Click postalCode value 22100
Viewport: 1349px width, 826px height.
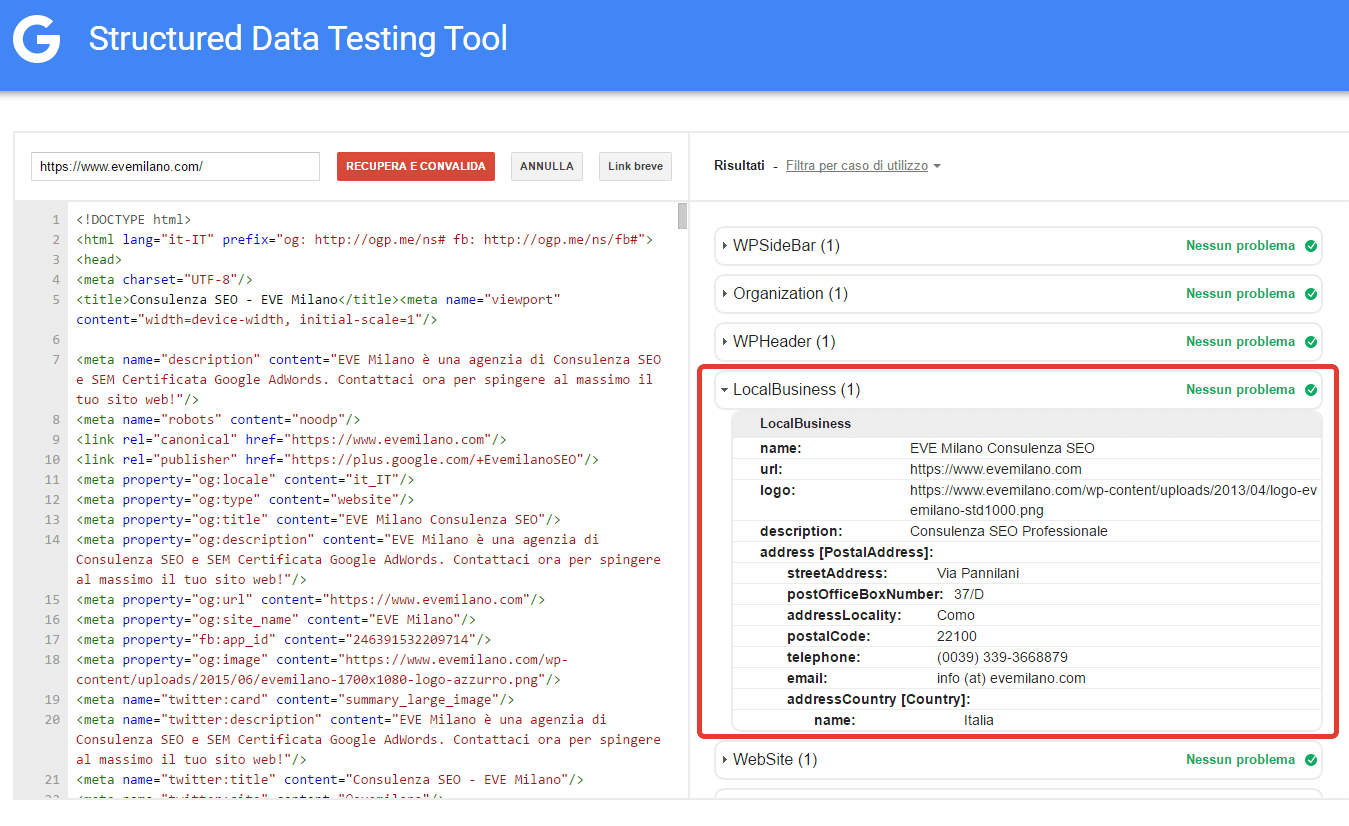(x=957, y=637)
